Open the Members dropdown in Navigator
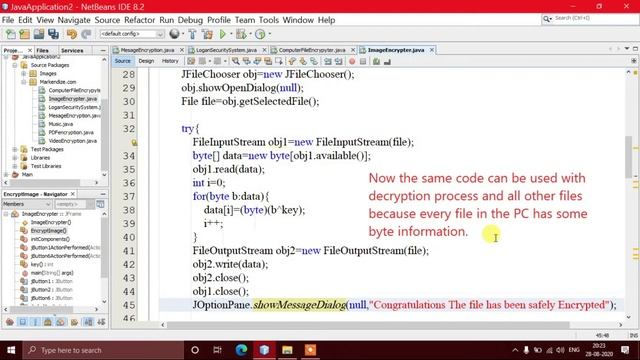 click(27, 204)
